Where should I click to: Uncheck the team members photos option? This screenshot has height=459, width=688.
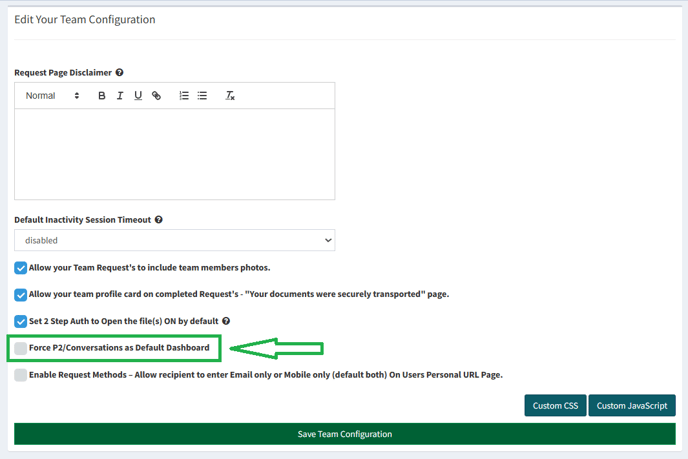tap(21, 268)
